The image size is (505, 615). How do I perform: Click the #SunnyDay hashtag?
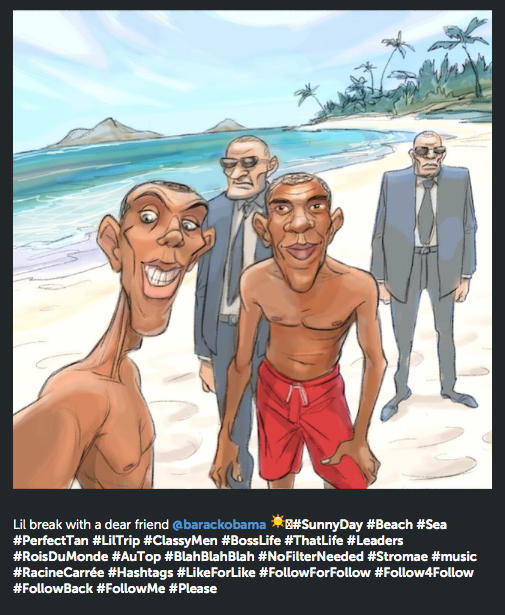coord(328,525)
